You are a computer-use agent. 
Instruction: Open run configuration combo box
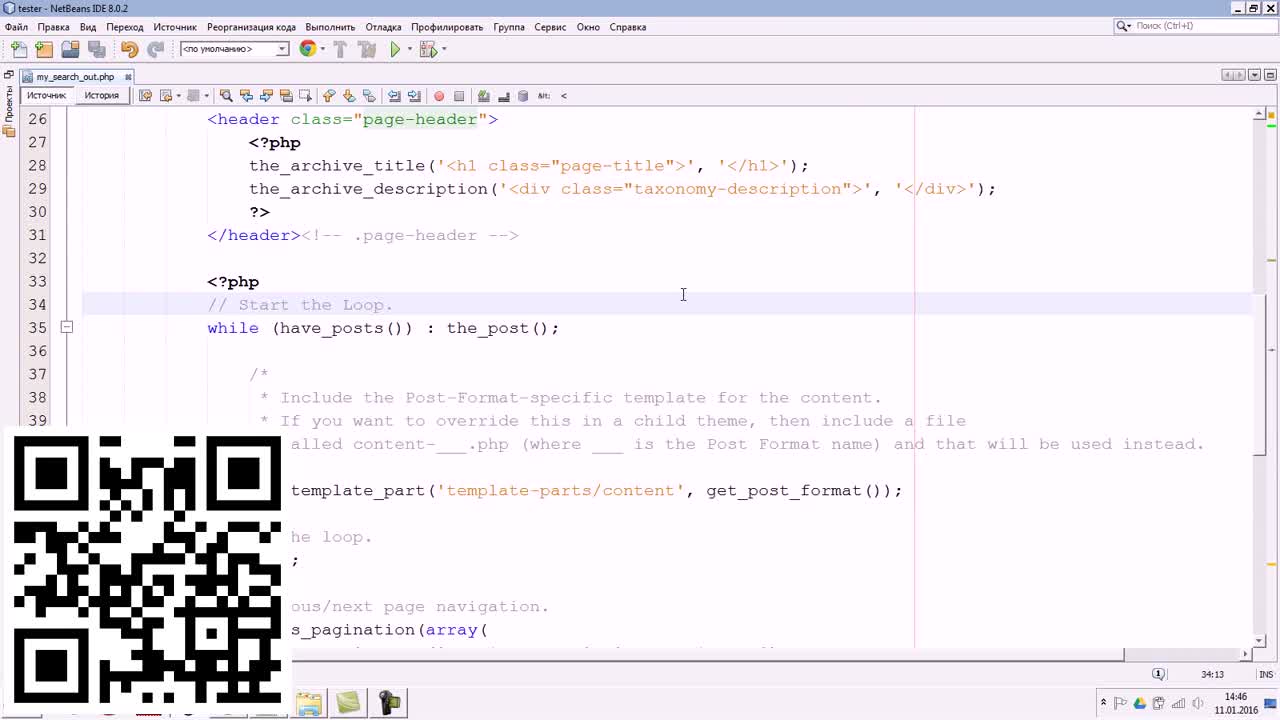tap(234, 49)
